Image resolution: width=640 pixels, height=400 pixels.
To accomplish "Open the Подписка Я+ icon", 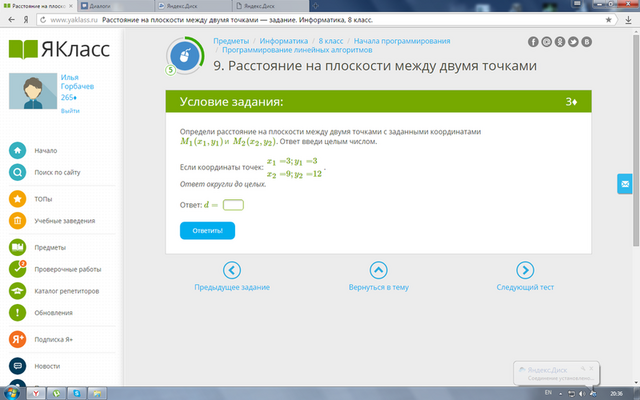I will click(18, 339).
